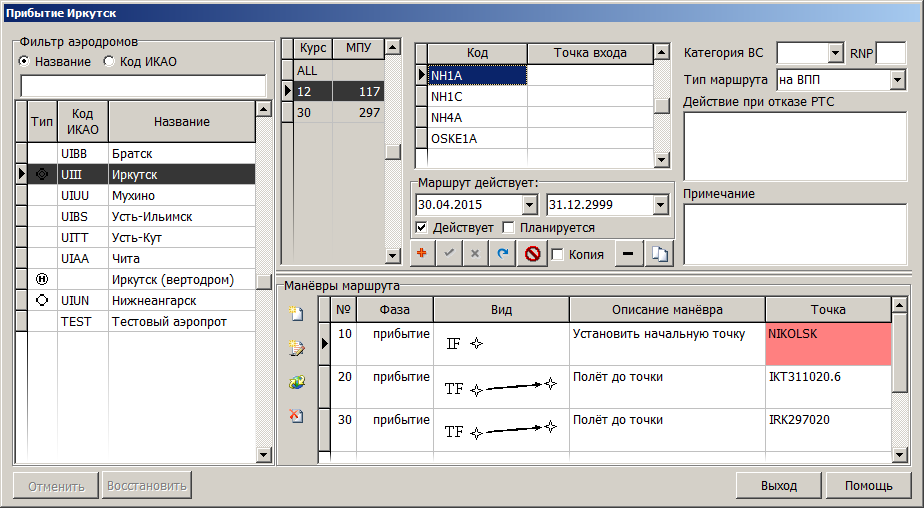Select route code OSKE1A in list
The width and height of the screenshot is (924, 508).
point(476,138)
